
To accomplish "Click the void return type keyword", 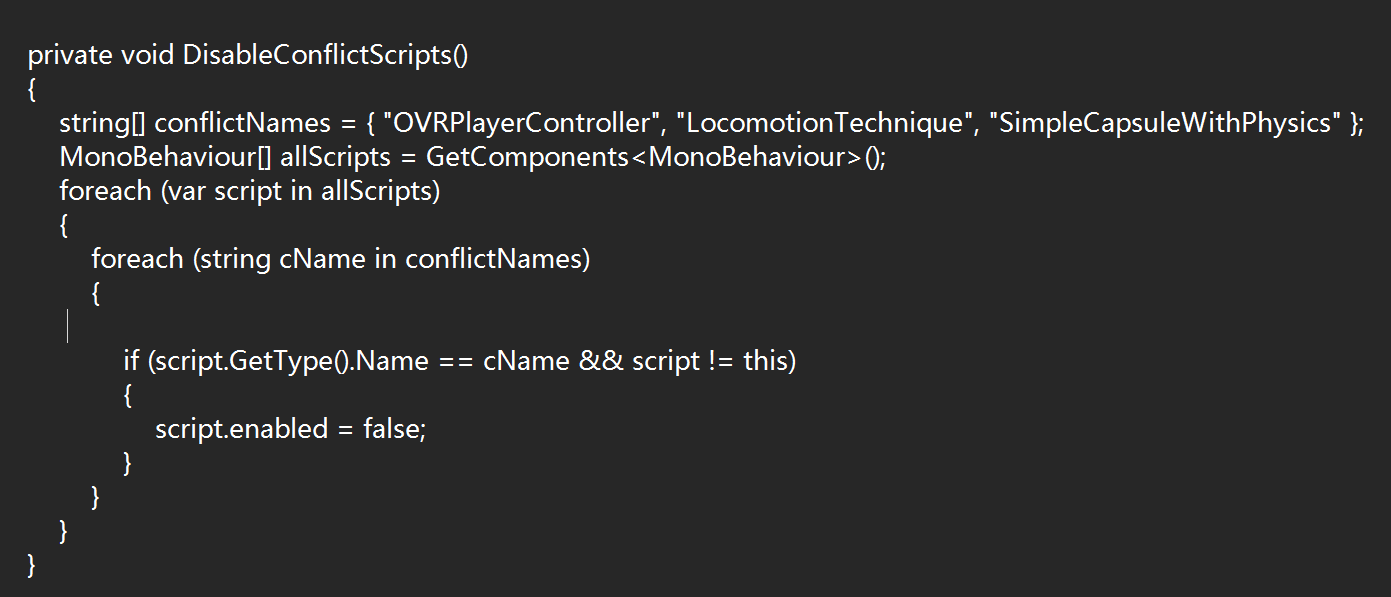I will [x=148, y=55].
